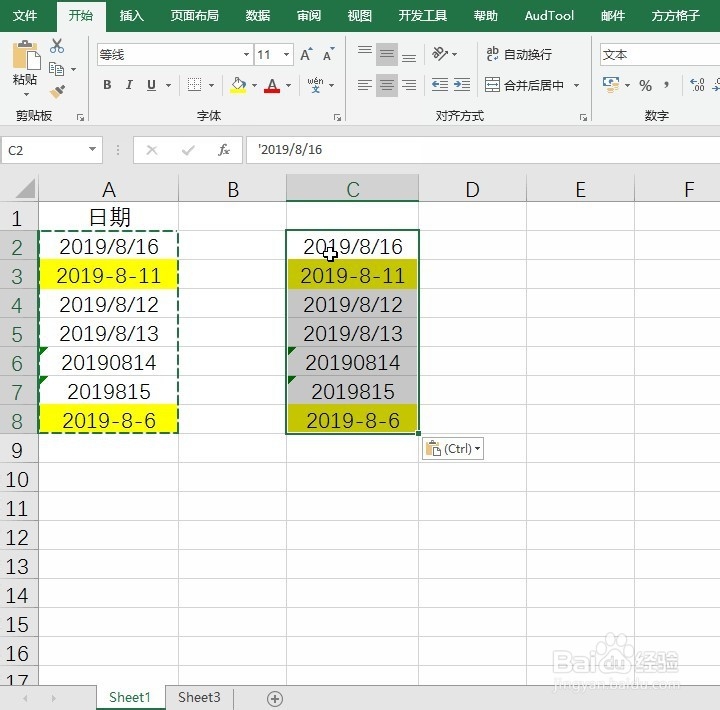Open the font name 等线 dropdown
Viewport: 720px width, 710px height.
point(247,55)
